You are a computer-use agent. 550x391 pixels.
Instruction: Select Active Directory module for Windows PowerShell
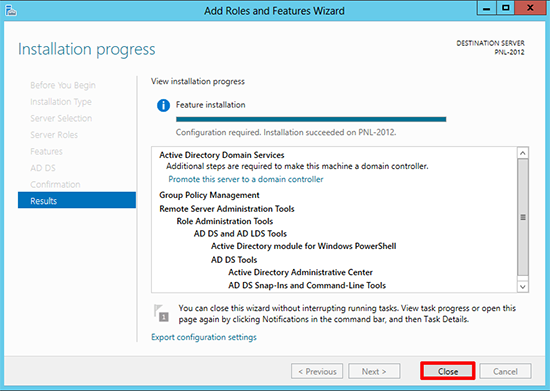coord(303,246)
